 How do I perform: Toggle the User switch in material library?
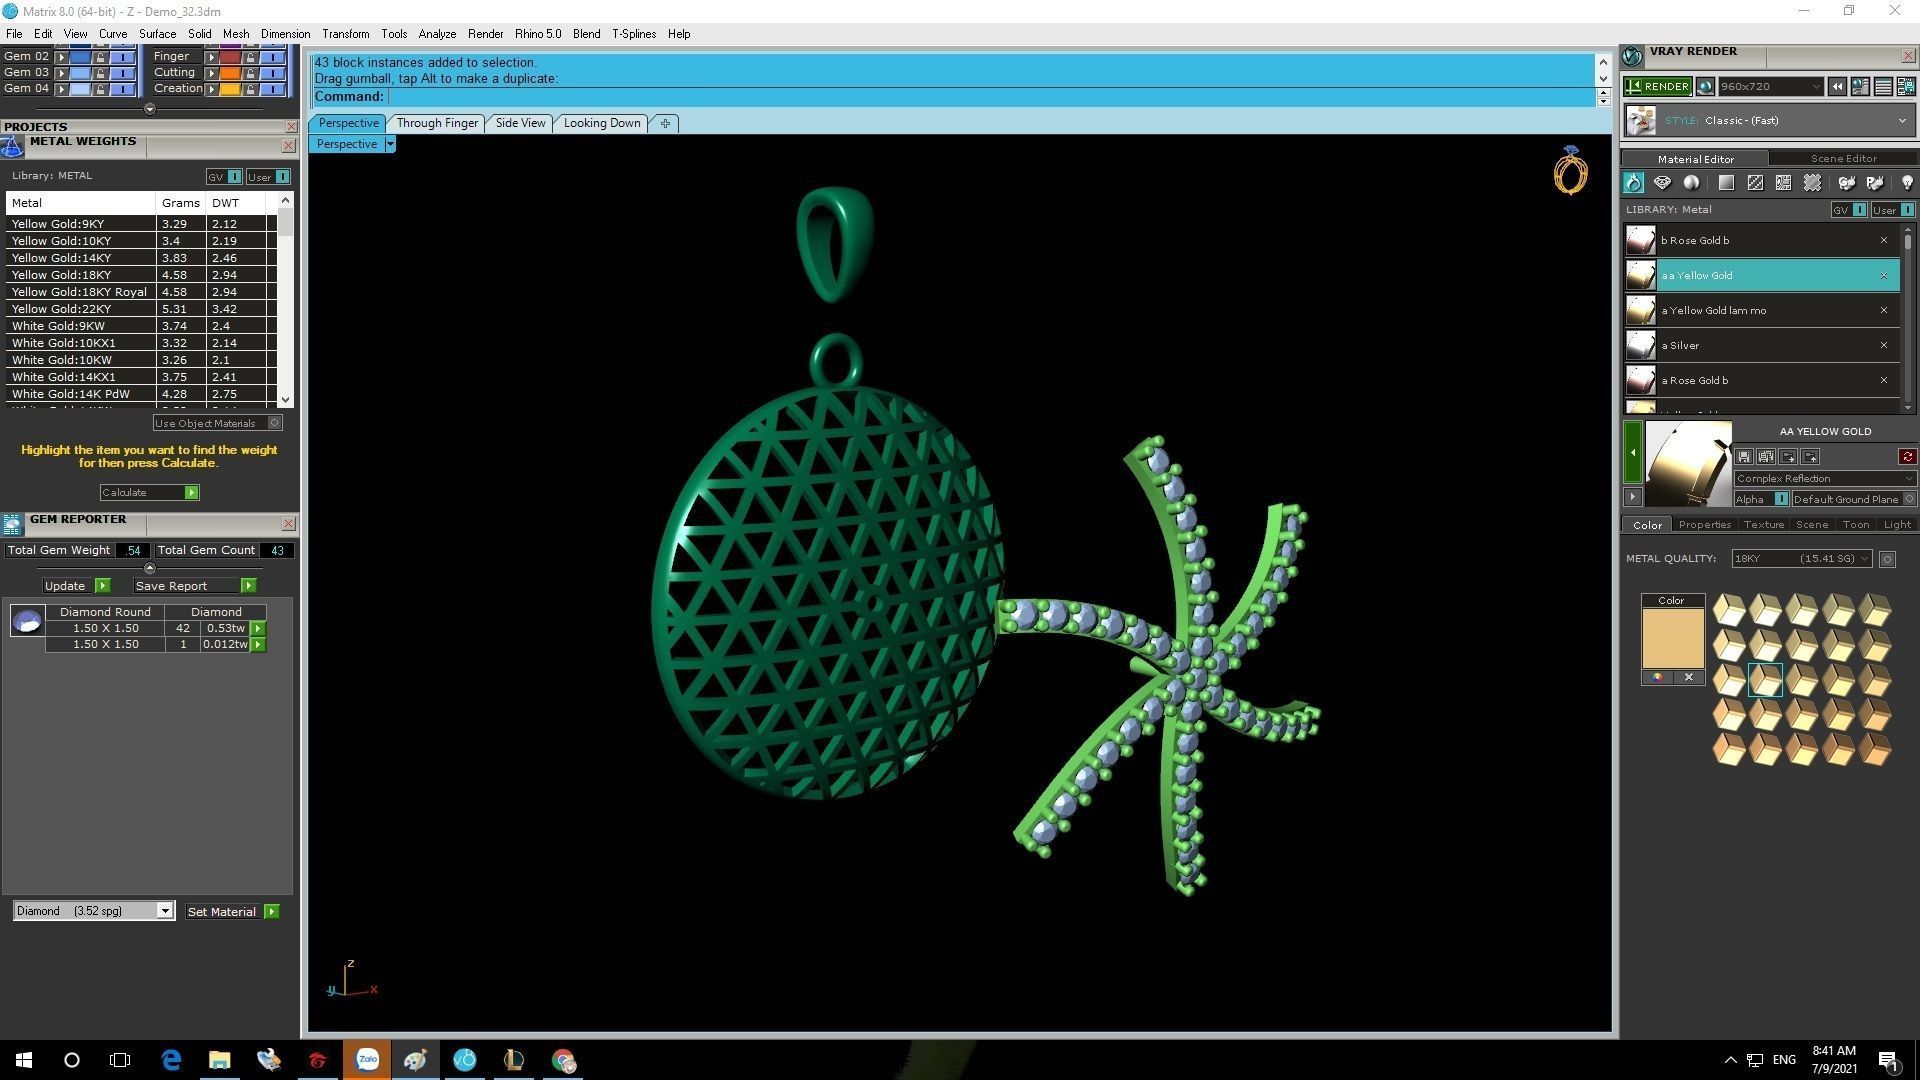(1893, 210)
